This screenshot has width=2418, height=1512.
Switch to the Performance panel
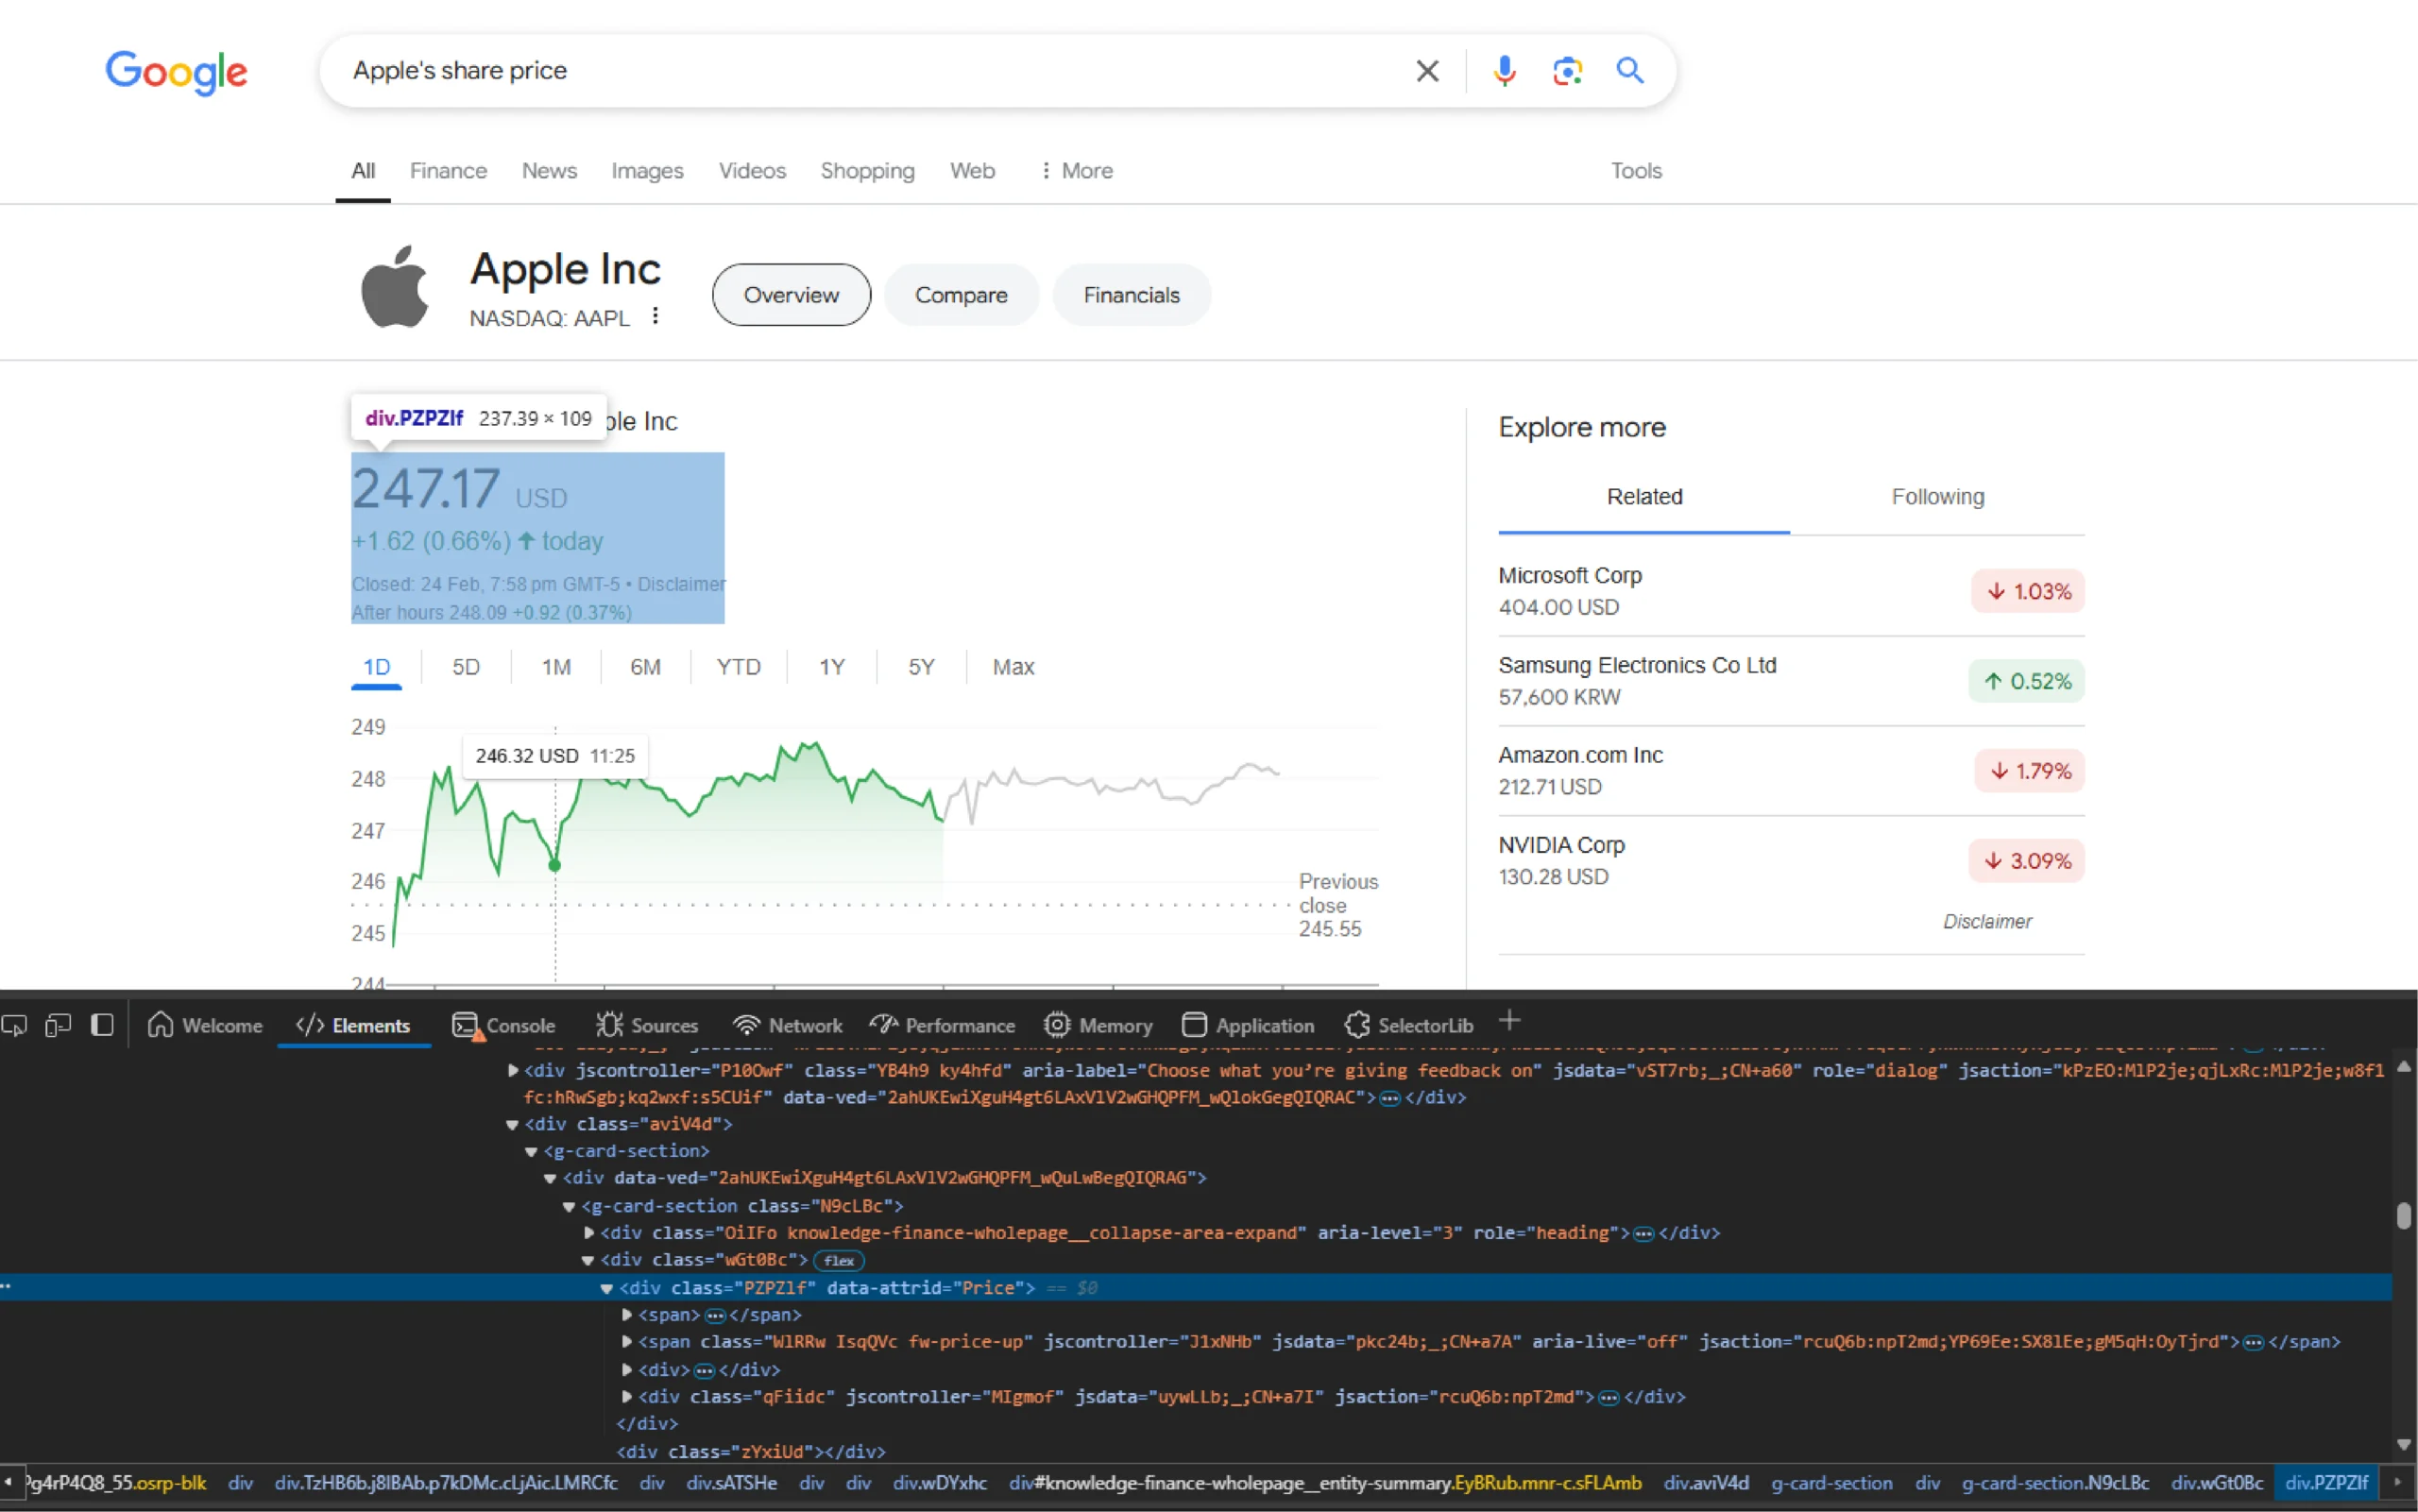click(942, 1025)
